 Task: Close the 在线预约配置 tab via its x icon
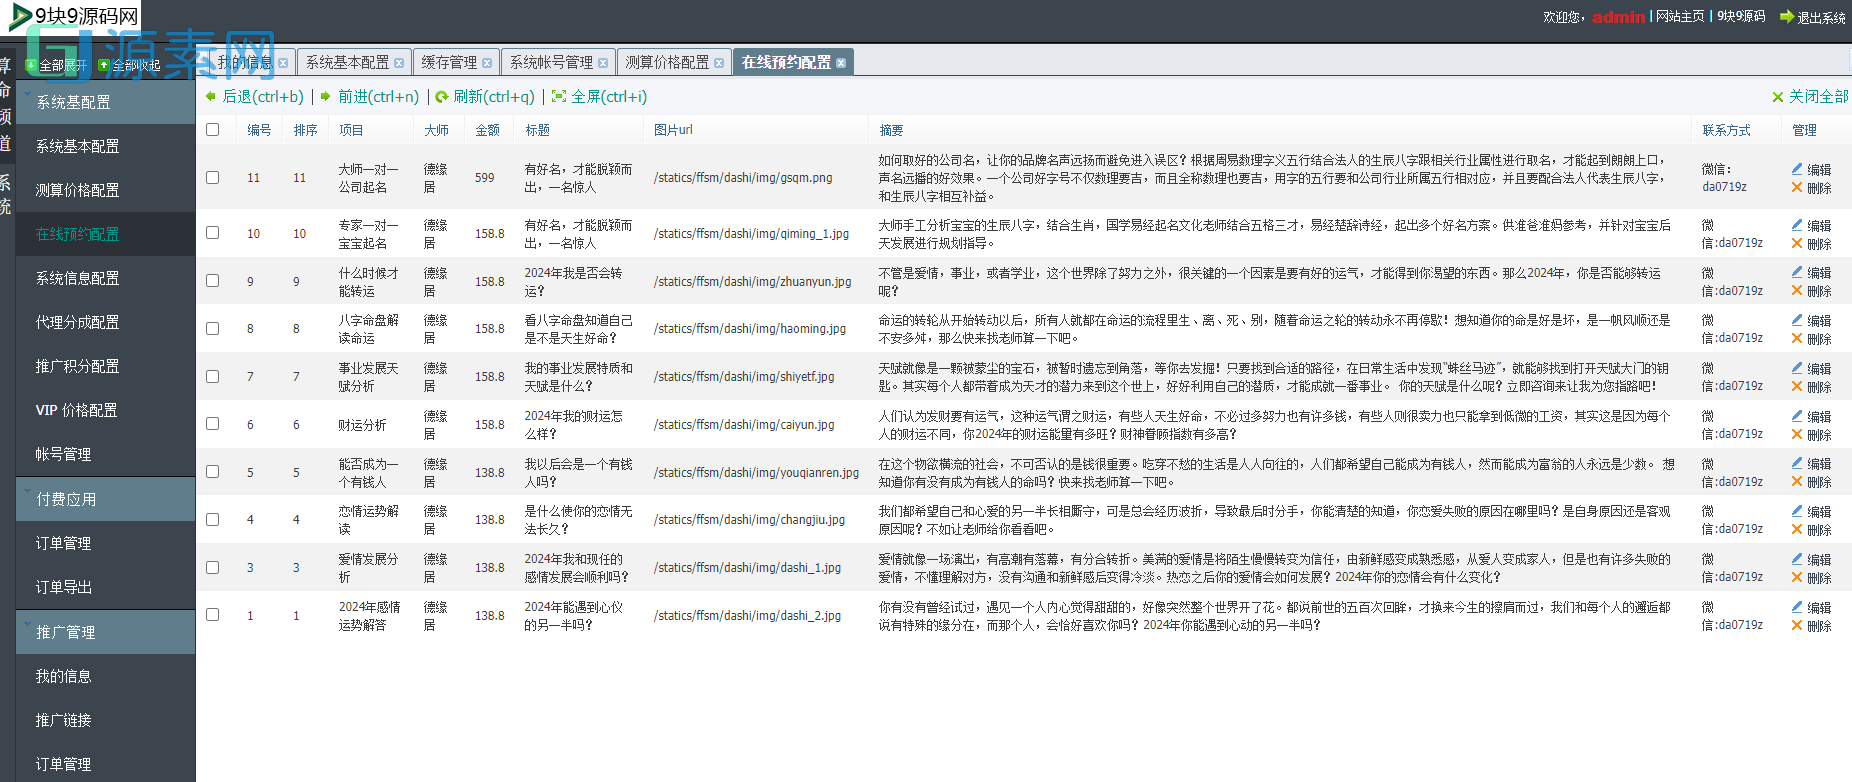[x=841, y=63]
